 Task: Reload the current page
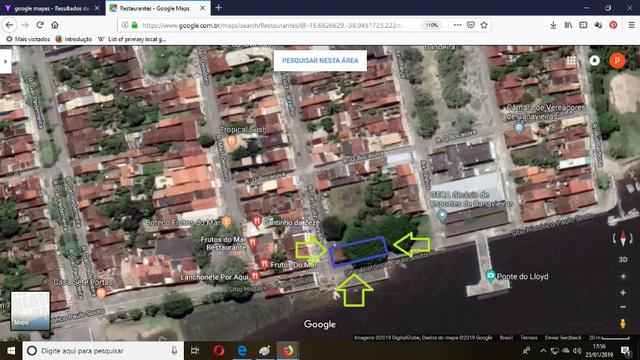tap(40, 25)
